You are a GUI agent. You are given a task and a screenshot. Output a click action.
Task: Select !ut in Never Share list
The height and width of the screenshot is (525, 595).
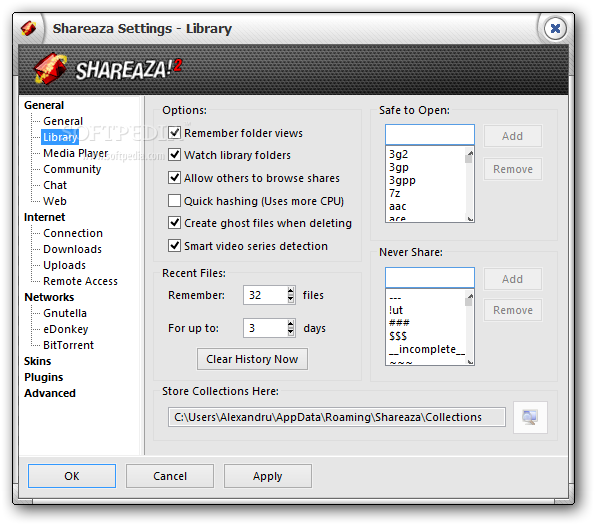coord(396,310)
